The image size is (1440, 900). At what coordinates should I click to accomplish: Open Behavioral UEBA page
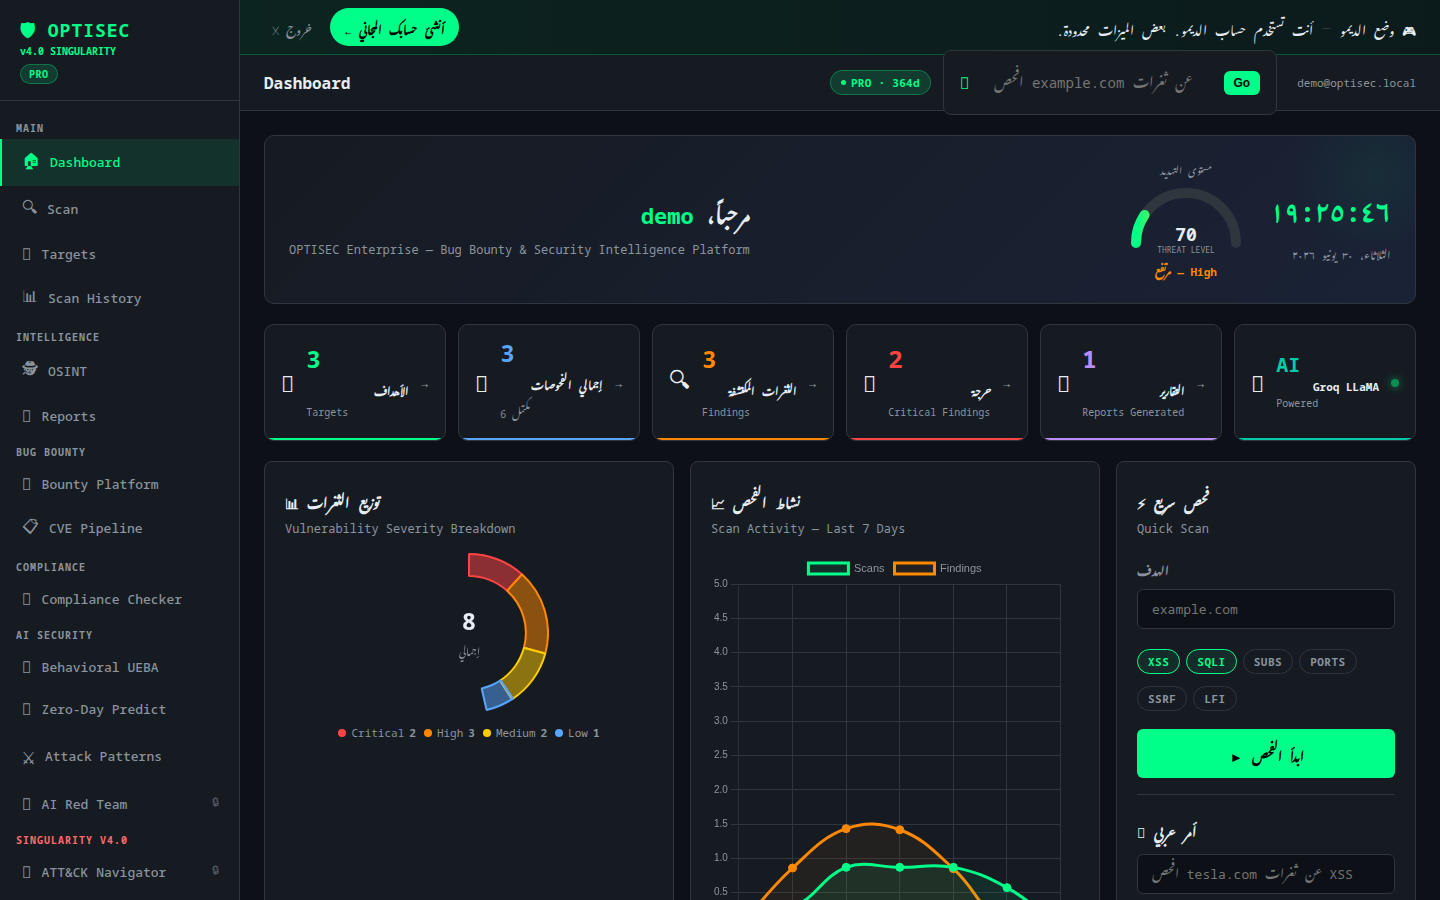pyautogui.click(x=120, y=667)
